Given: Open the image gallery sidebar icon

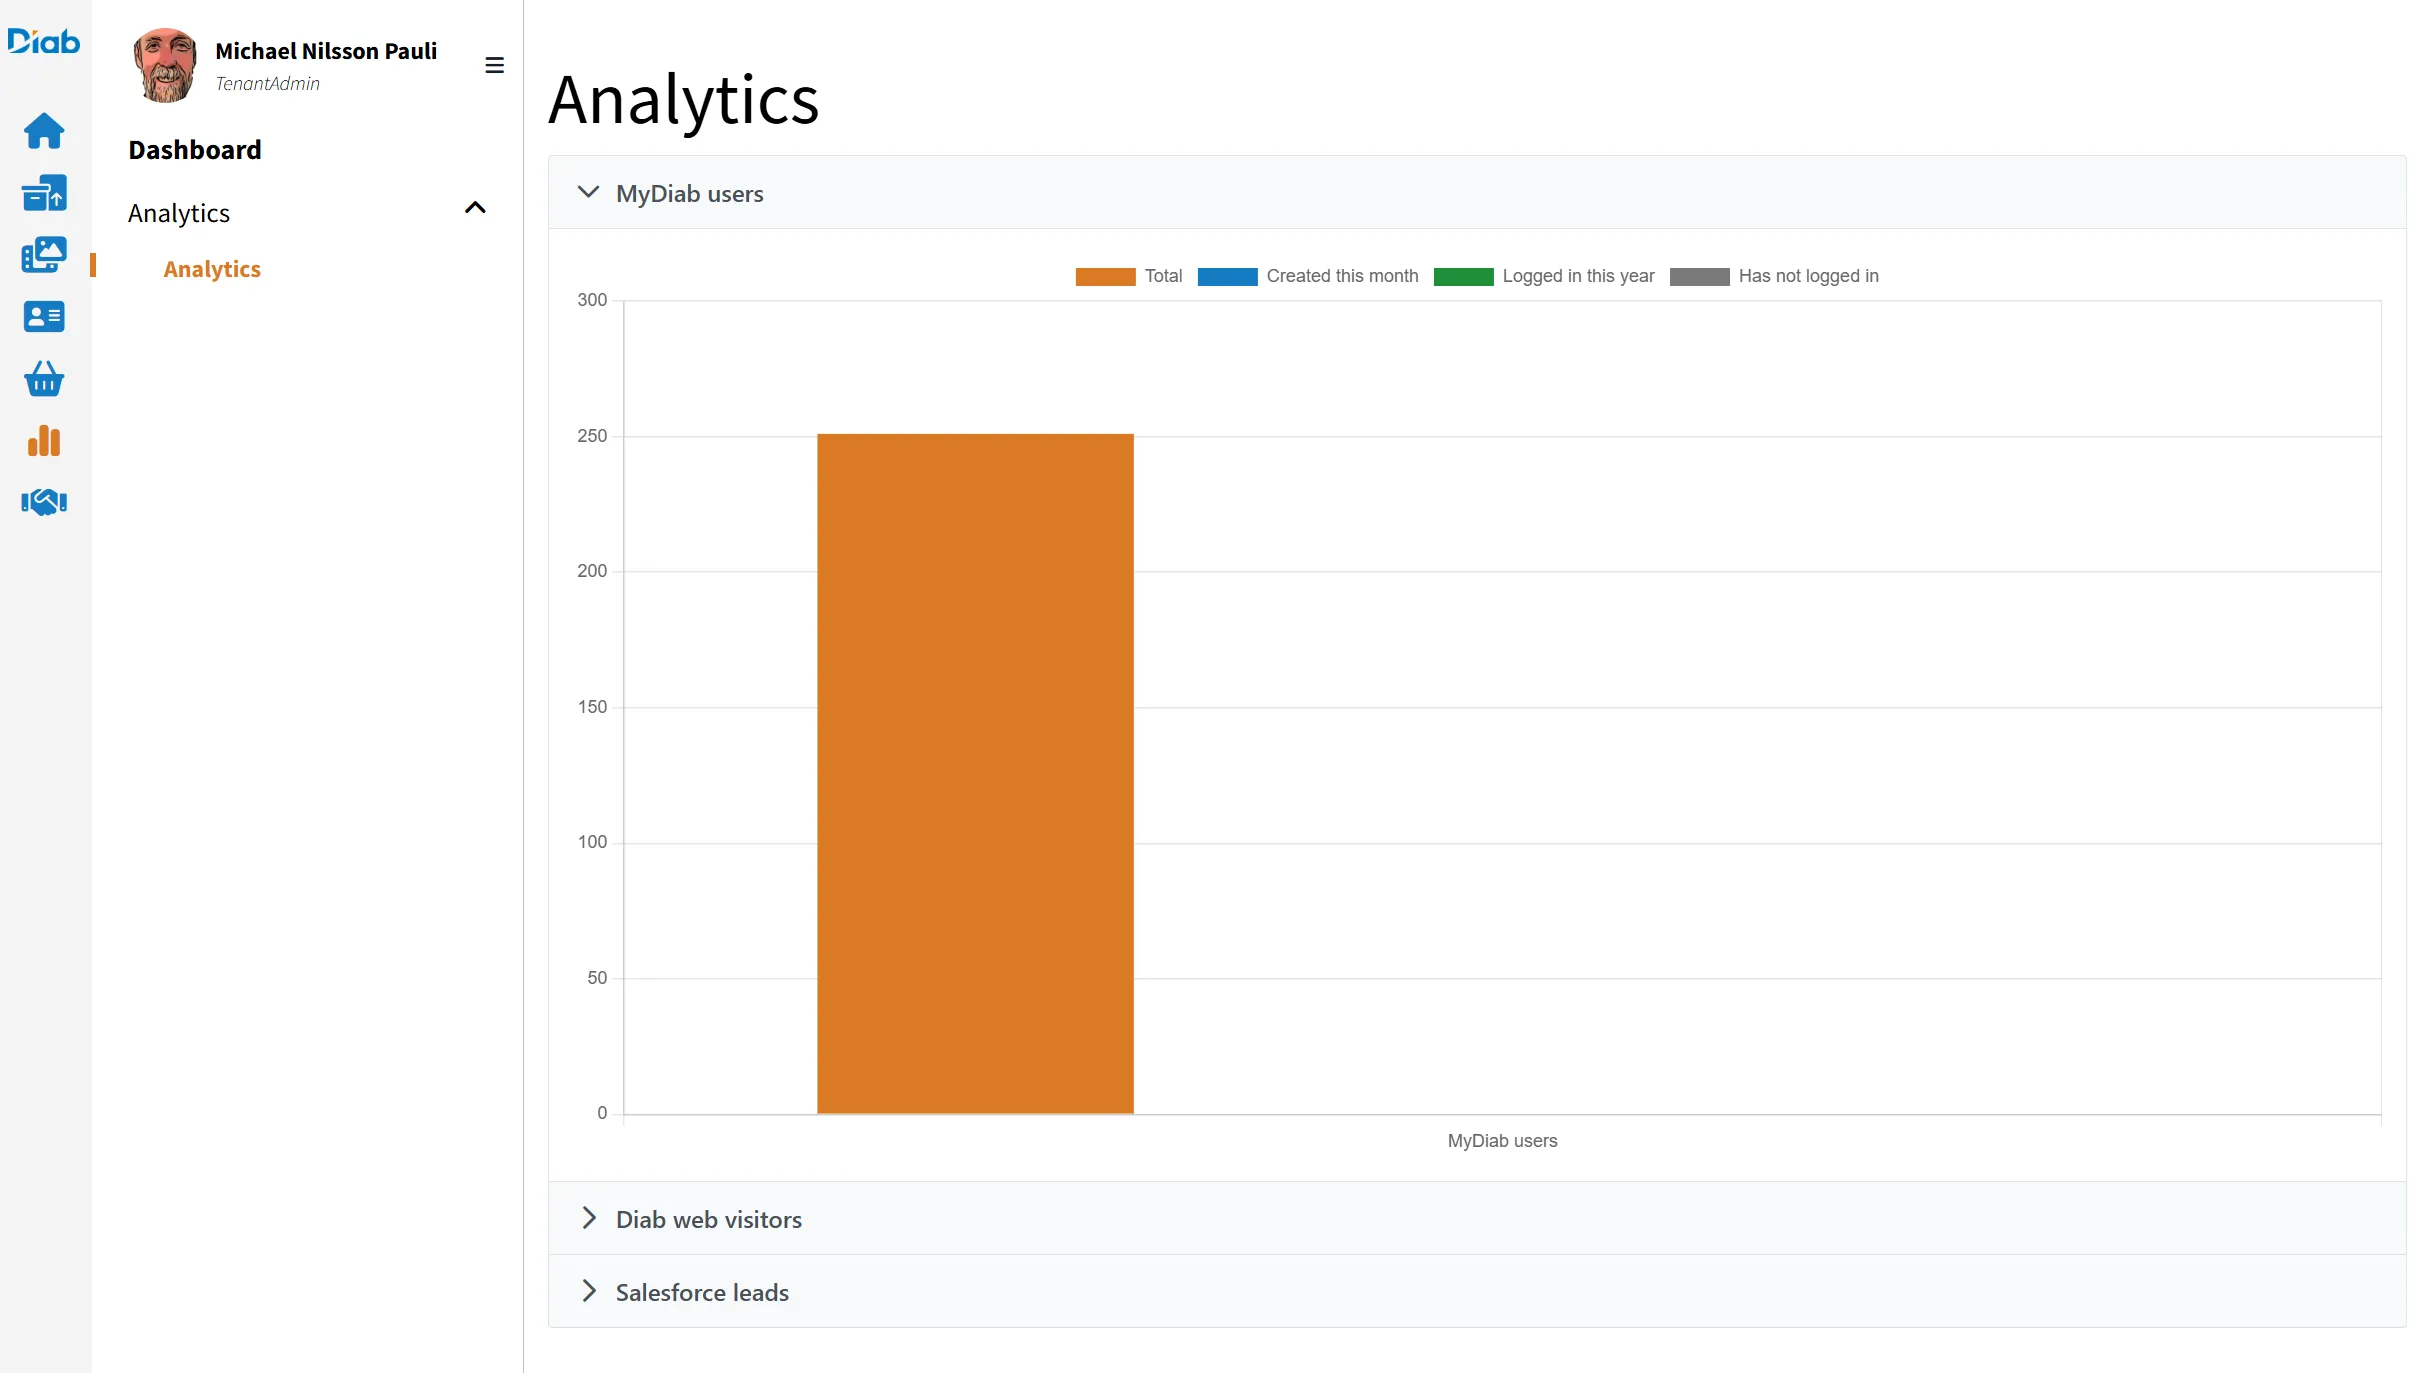Looking at the screenshot, I should click(44, 255).
